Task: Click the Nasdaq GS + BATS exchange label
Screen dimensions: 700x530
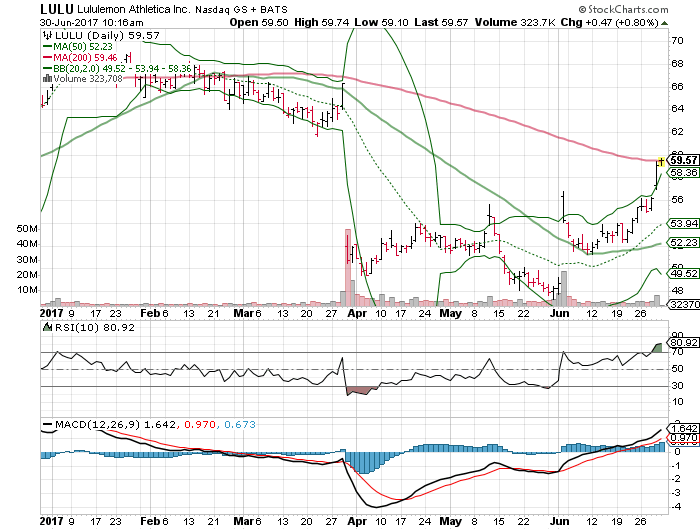Action: click(241, 9)
